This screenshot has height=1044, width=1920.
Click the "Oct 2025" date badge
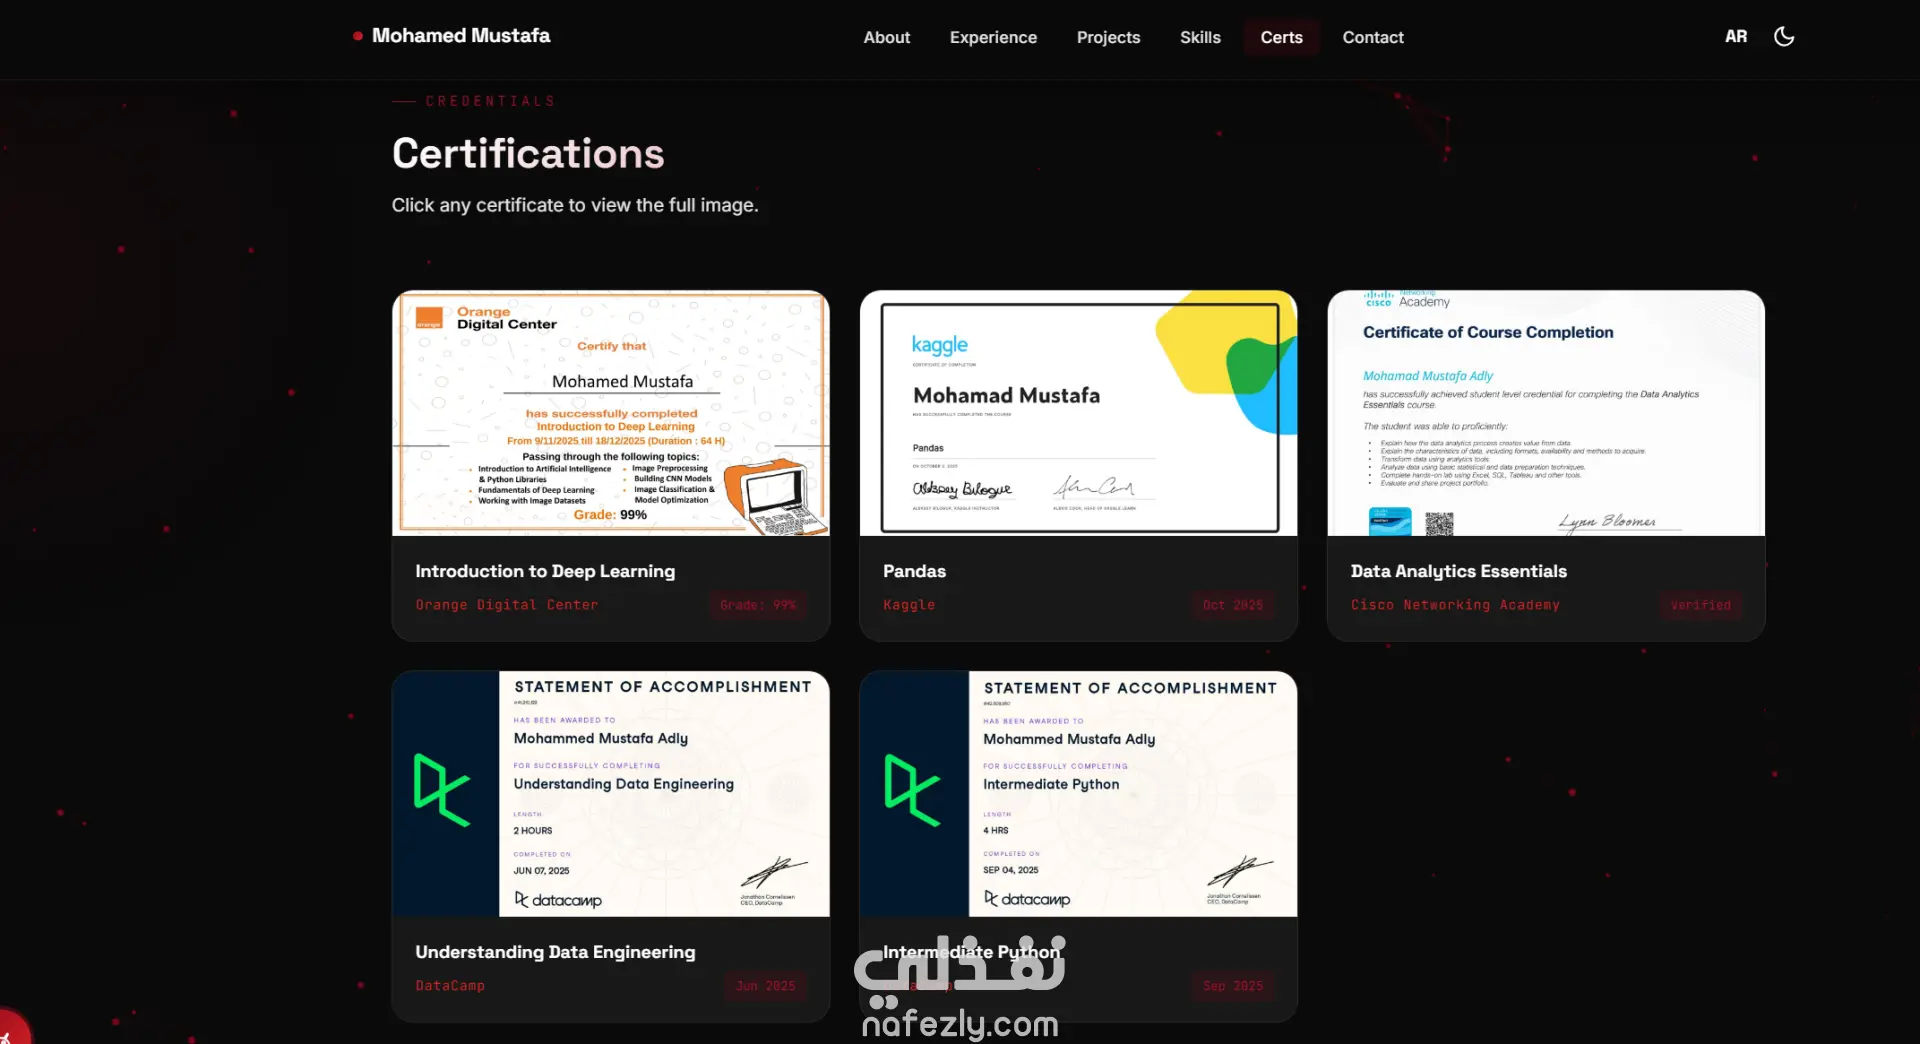click(x=1233, y=605)
